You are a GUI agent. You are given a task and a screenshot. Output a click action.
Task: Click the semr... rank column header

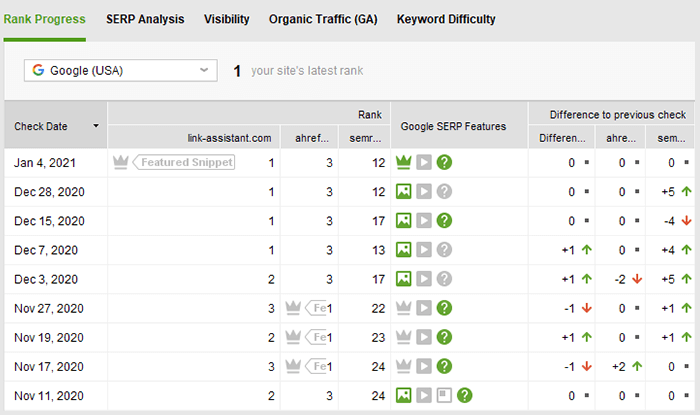click(365, 138)
